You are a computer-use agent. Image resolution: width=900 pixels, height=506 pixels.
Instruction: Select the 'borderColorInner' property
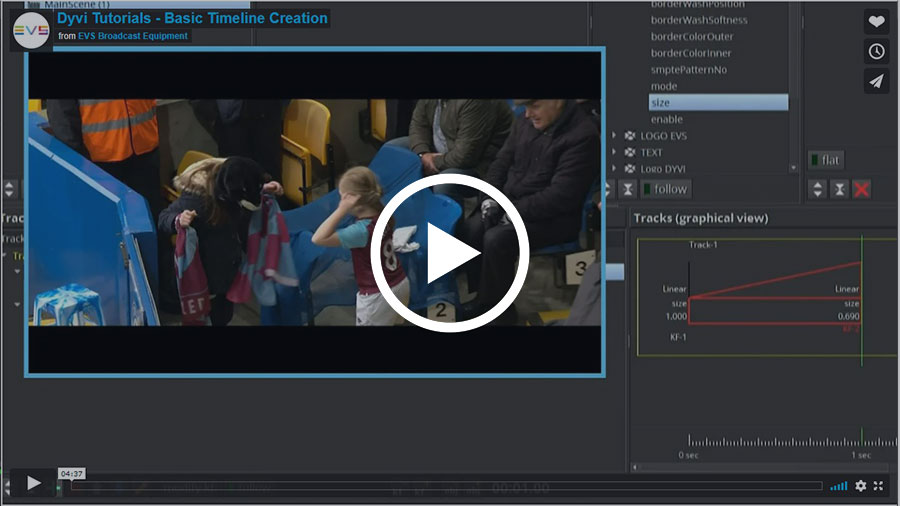pos(690,53)
